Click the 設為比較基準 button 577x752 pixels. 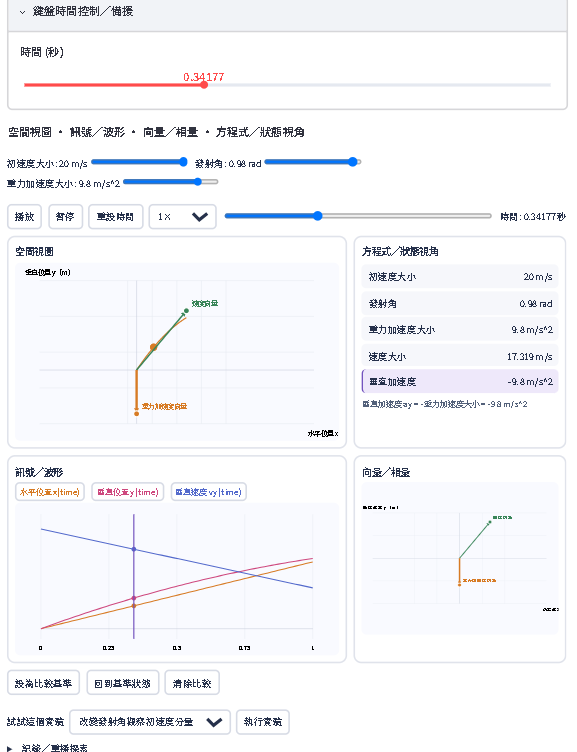coord(44,683)
